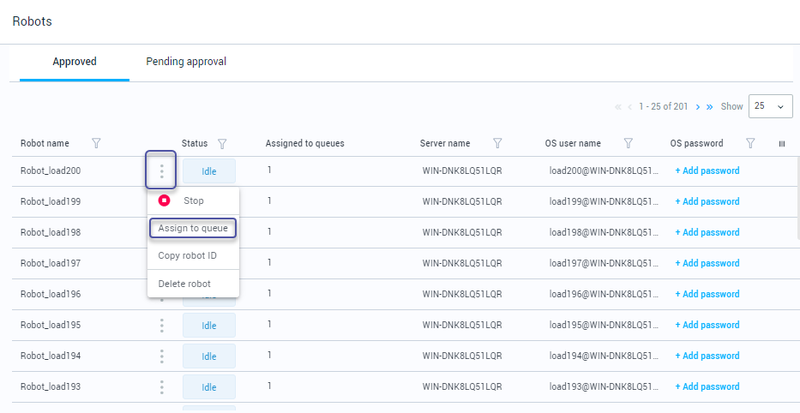Choose Delete robot from the menu
Viewport: 800px width, 413px height.
(x=185, y=284)
